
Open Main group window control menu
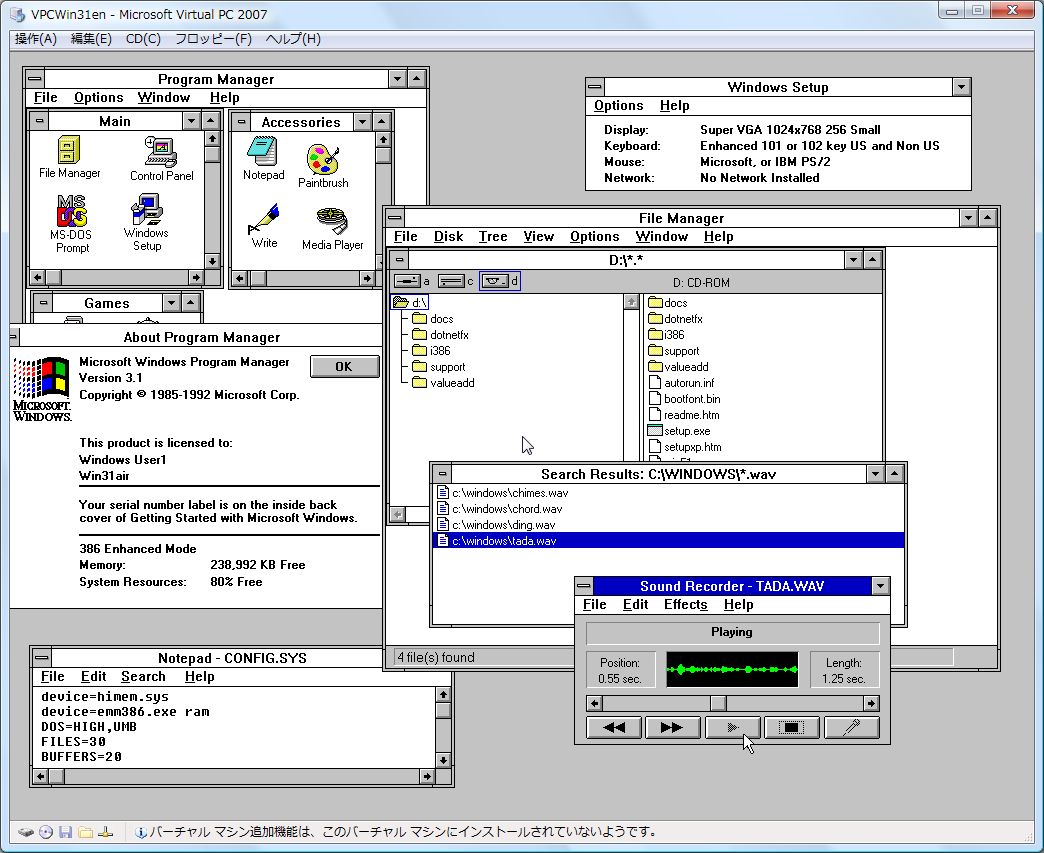click(x=40, y=121)
